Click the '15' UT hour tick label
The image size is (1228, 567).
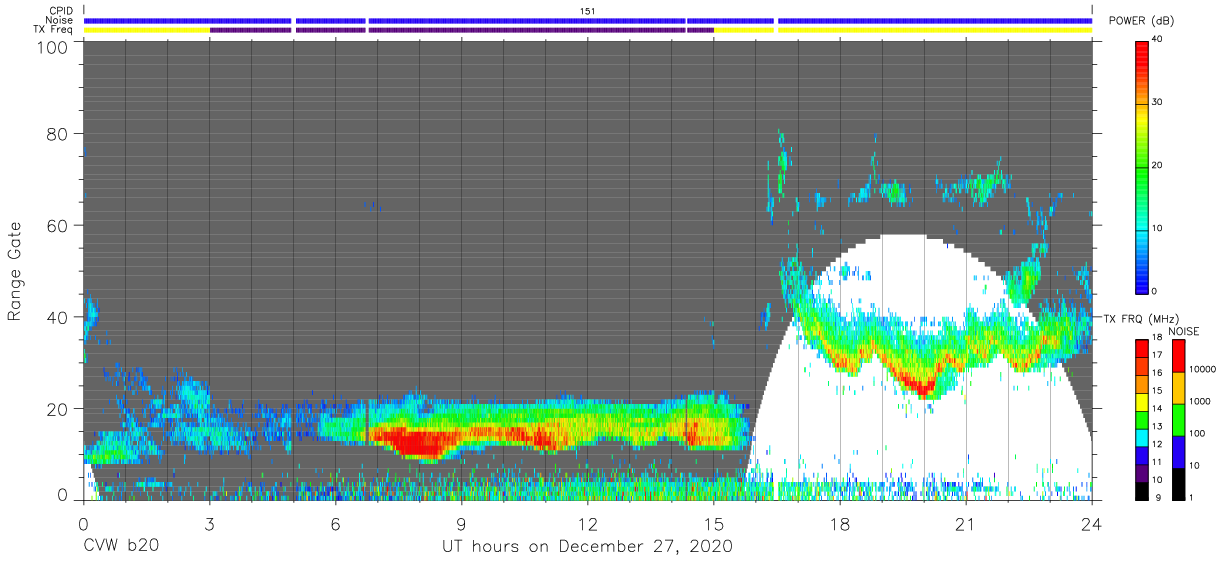[x=714, y=523]
